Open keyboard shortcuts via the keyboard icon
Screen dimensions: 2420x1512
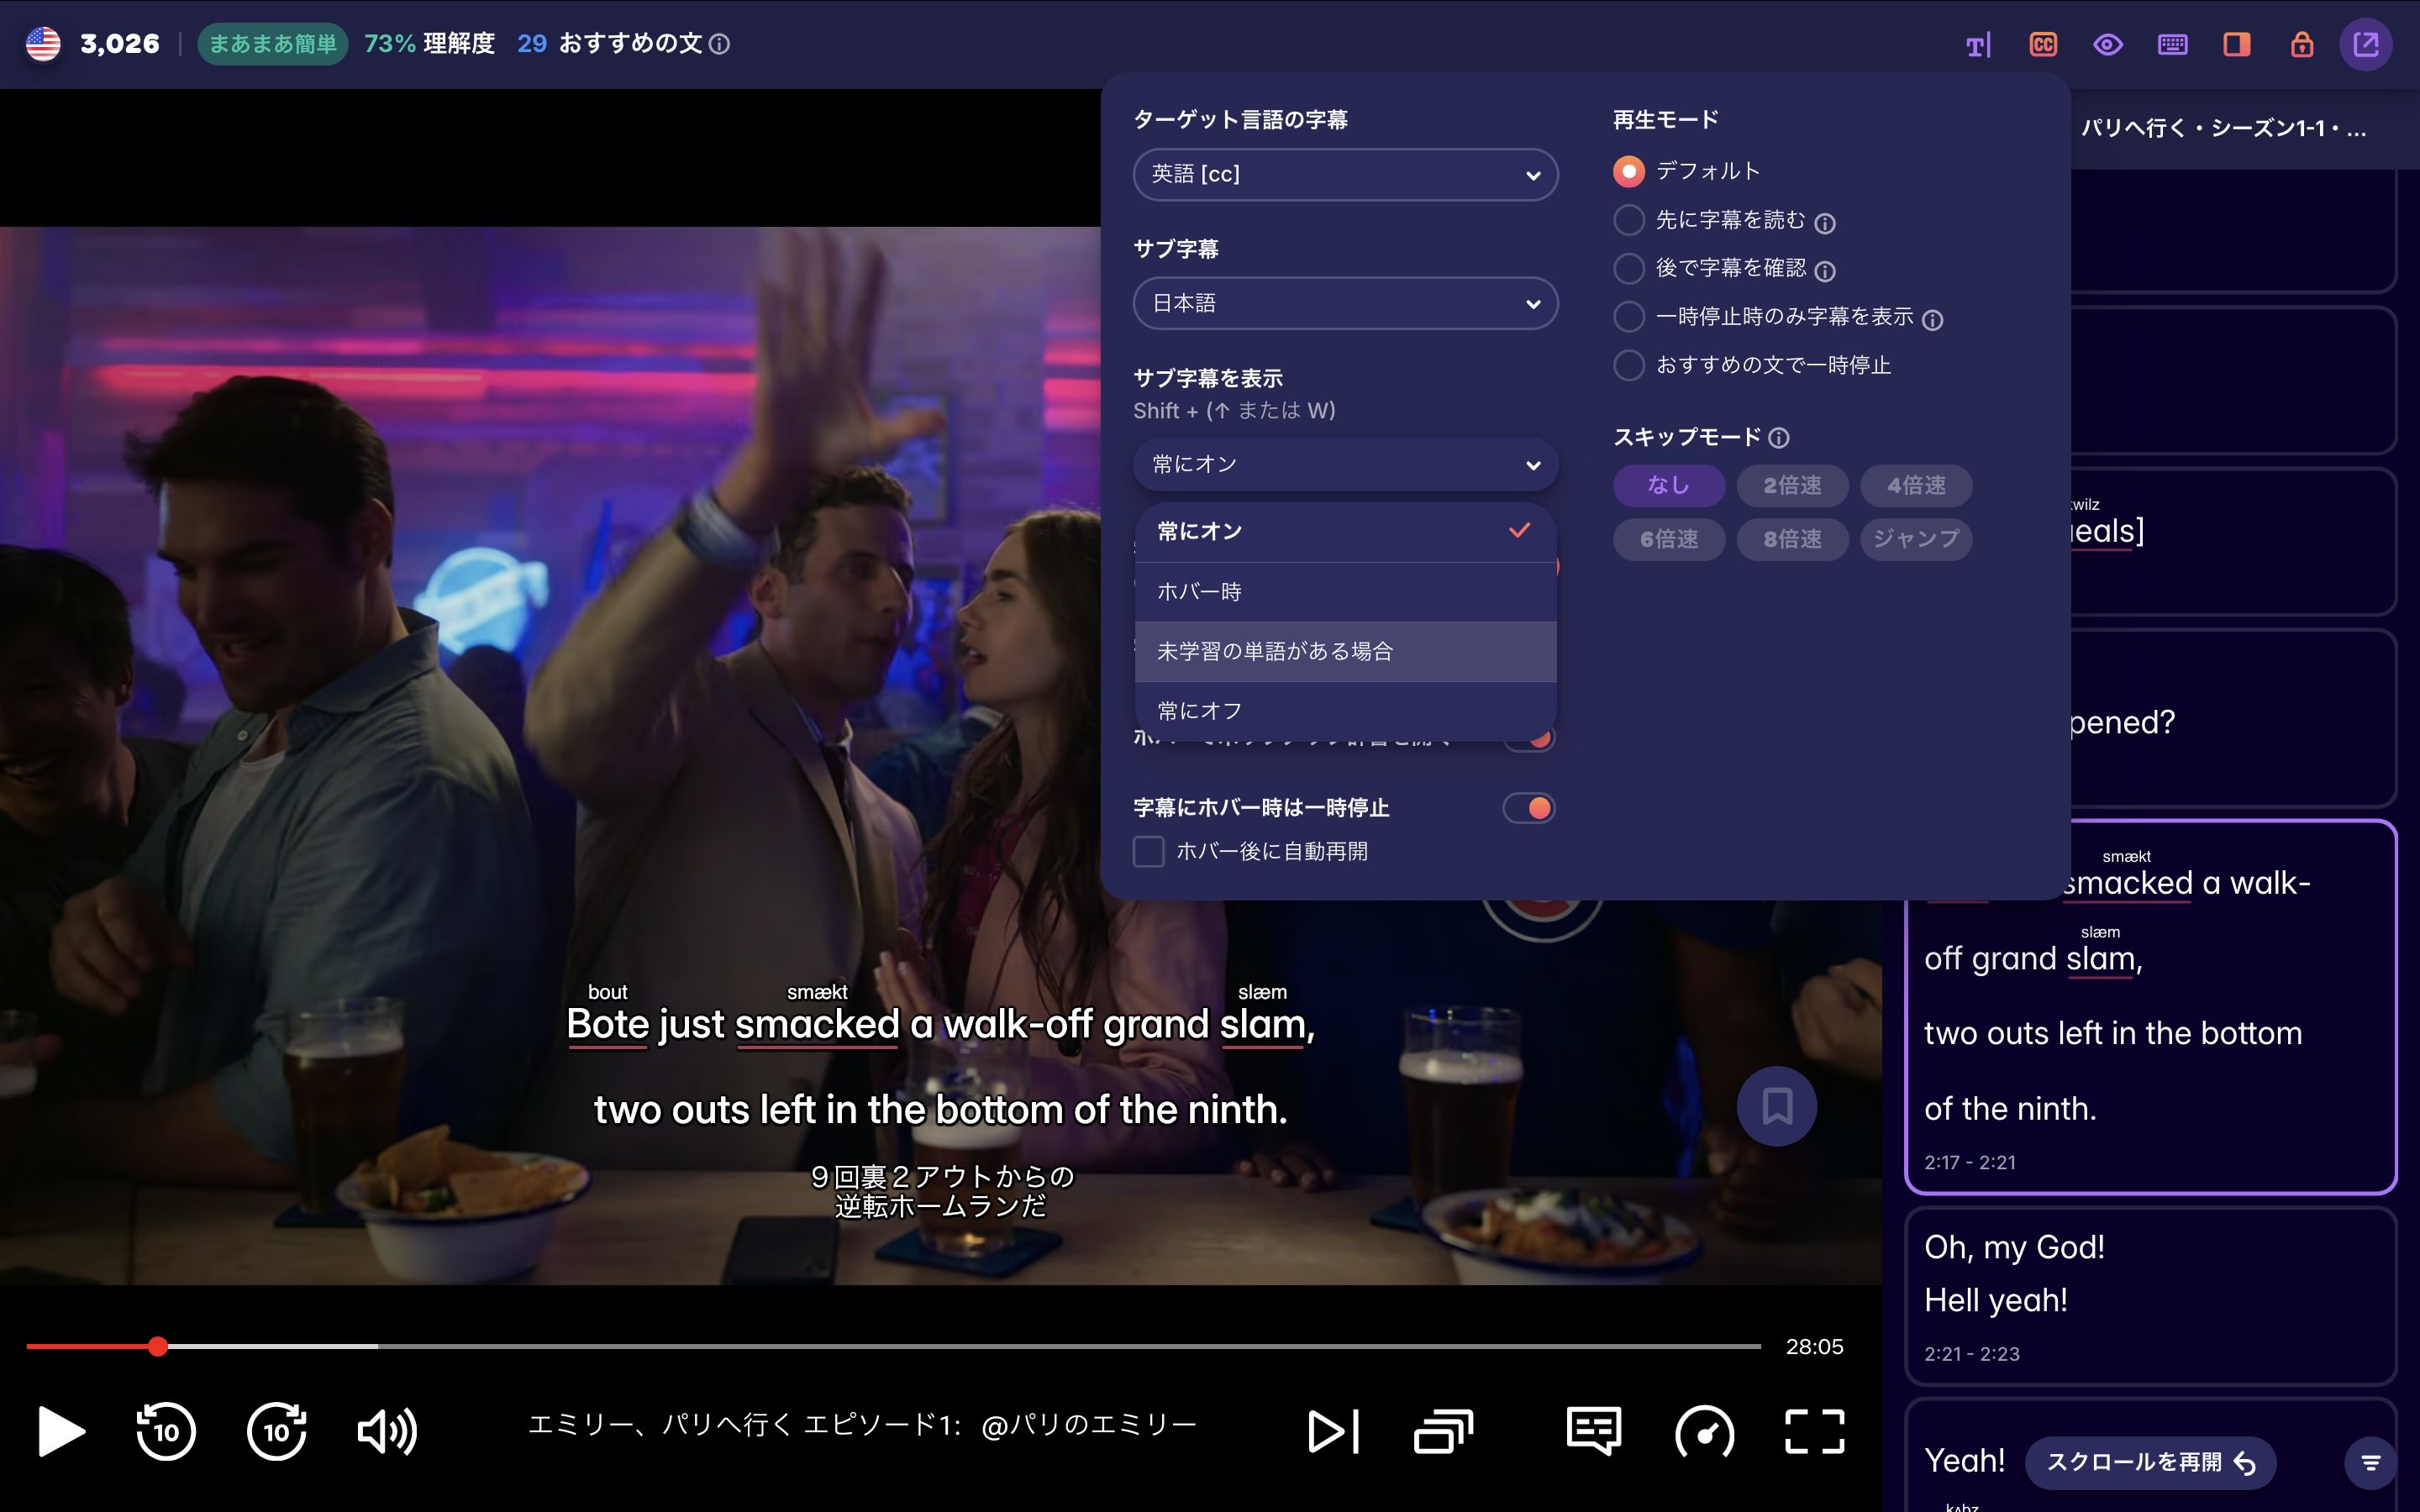[x=2172, y=44]
